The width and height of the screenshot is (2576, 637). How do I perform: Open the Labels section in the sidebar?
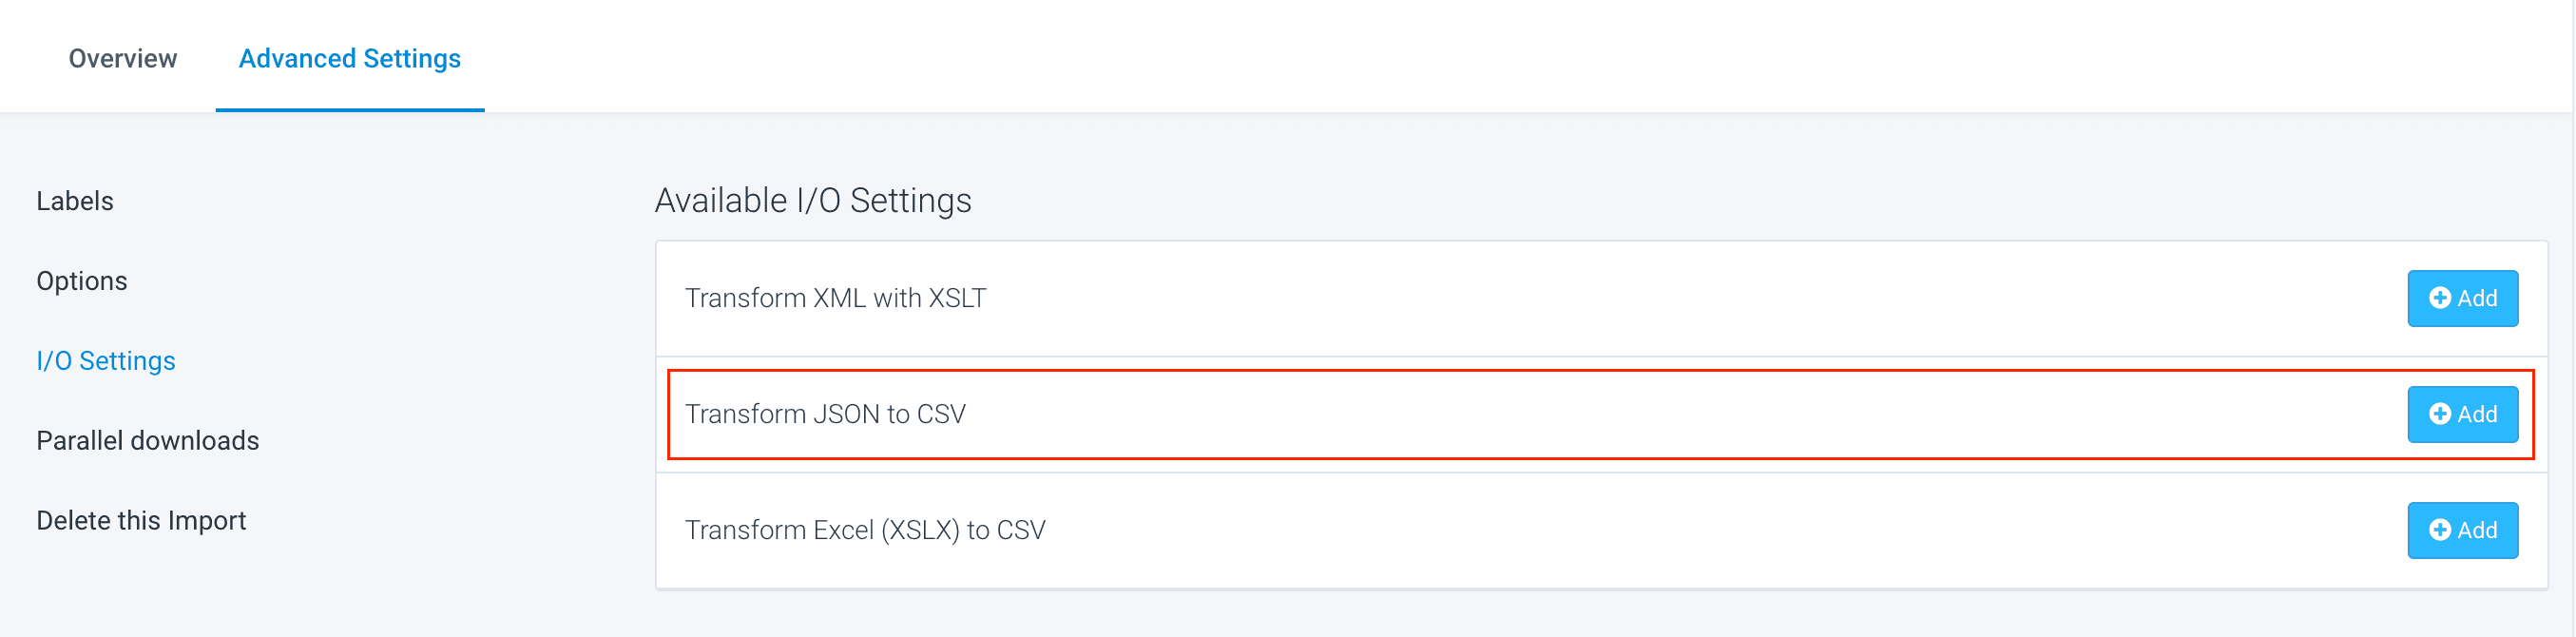tap(75, 201)
